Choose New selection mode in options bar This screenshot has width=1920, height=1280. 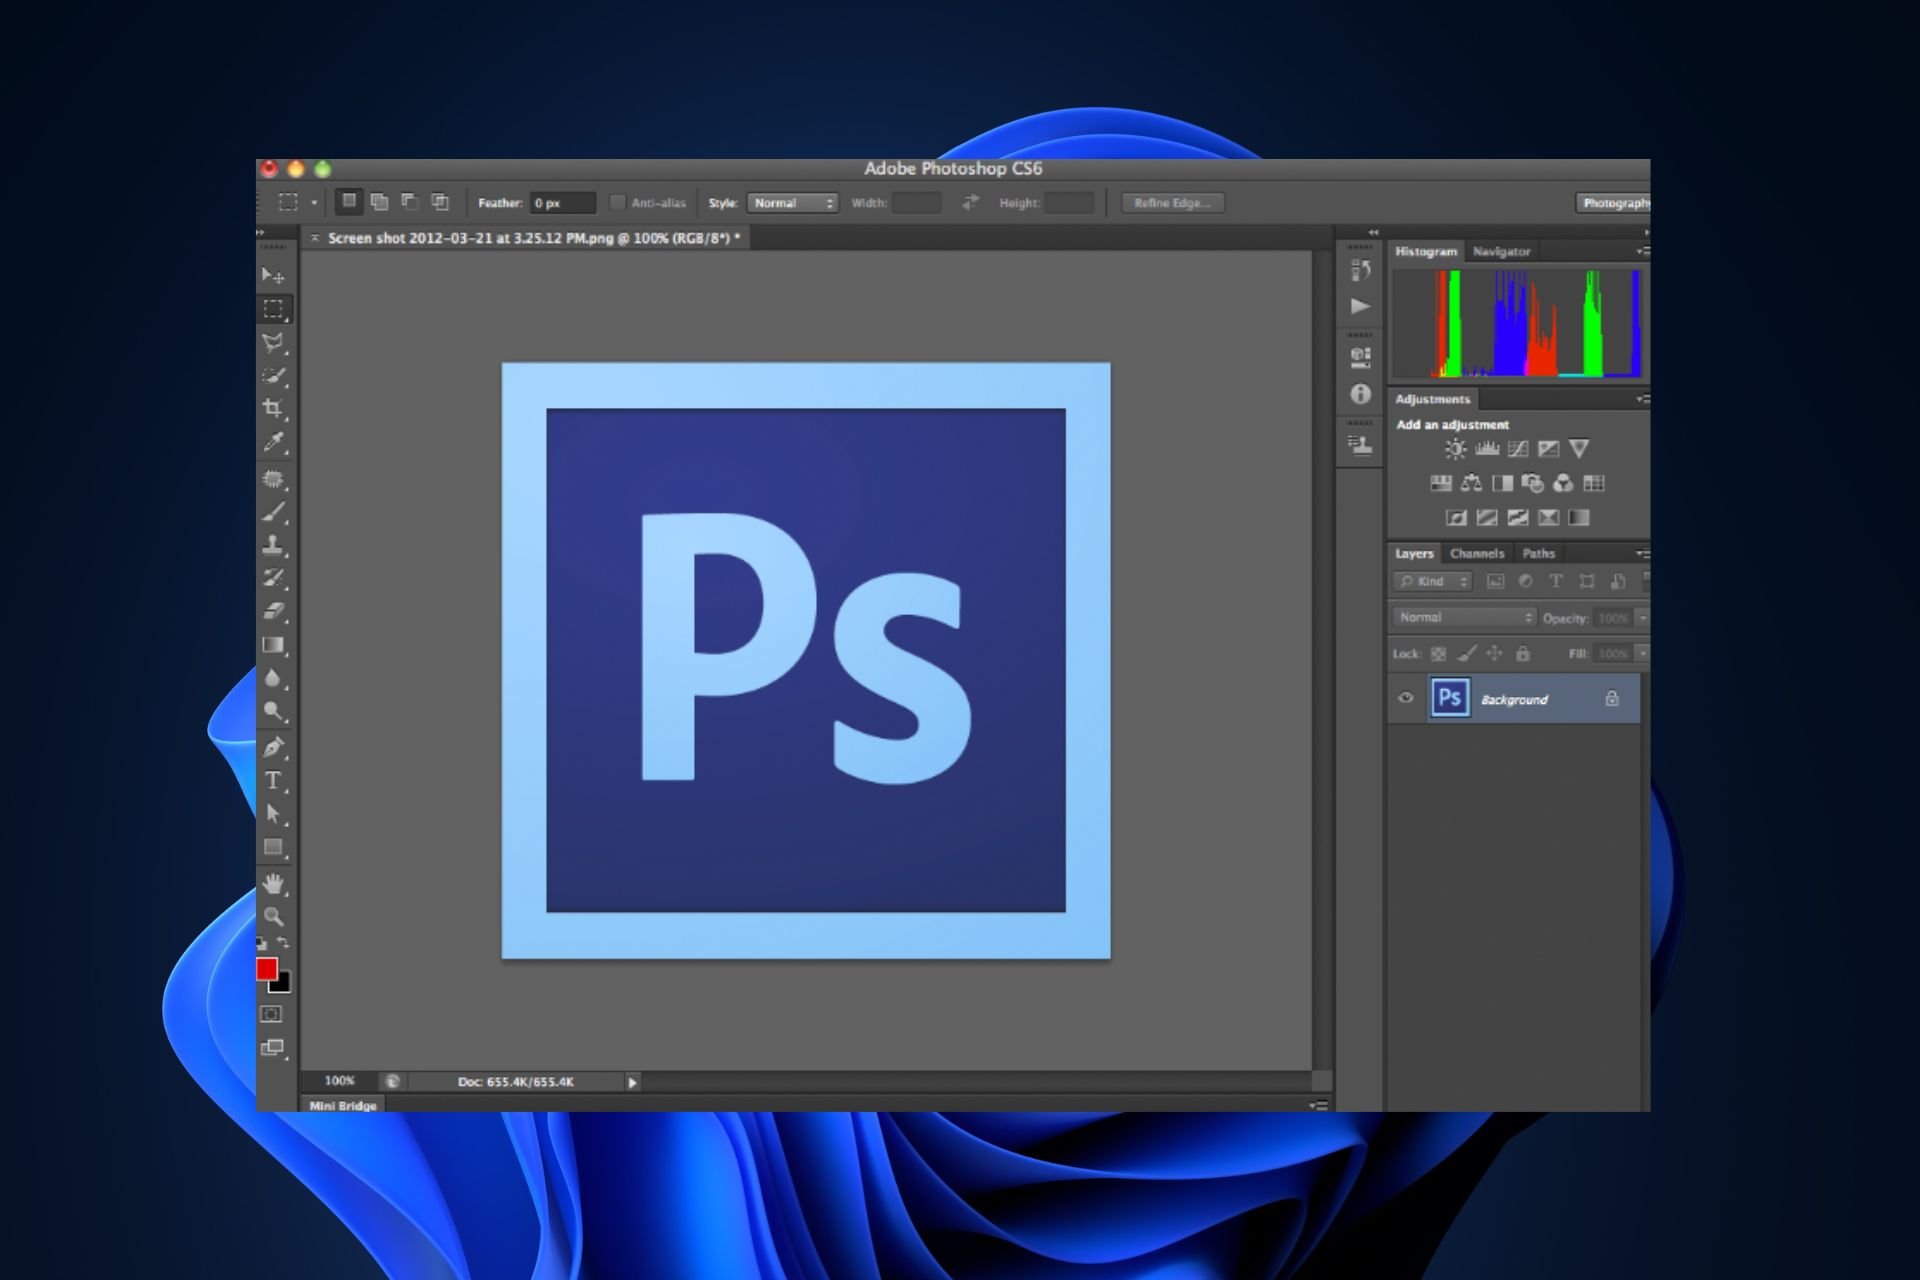348,202
